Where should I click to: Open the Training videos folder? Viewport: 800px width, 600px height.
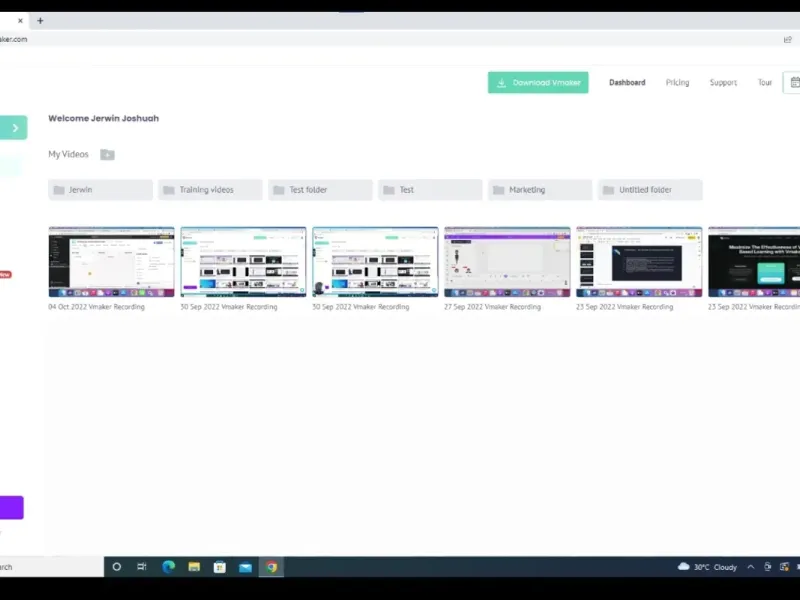tap(210, 190)
